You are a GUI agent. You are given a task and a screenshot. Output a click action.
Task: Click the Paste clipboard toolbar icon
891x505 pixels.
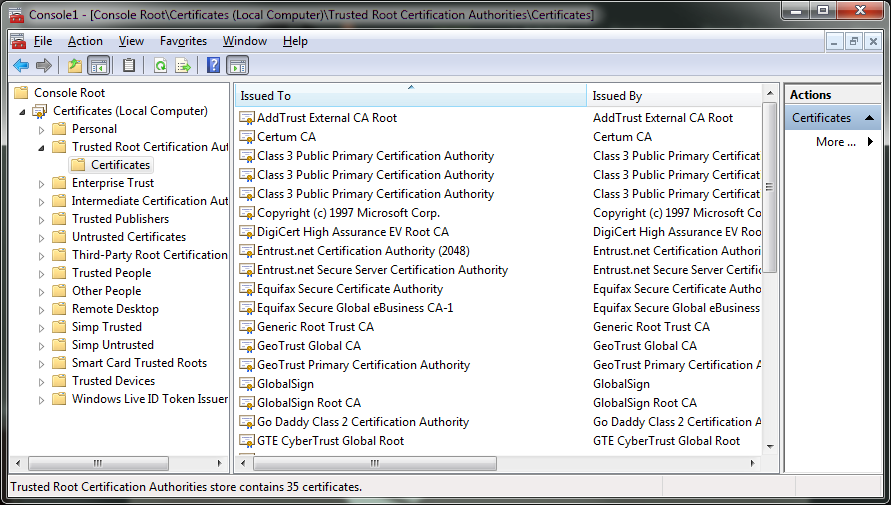129,66
